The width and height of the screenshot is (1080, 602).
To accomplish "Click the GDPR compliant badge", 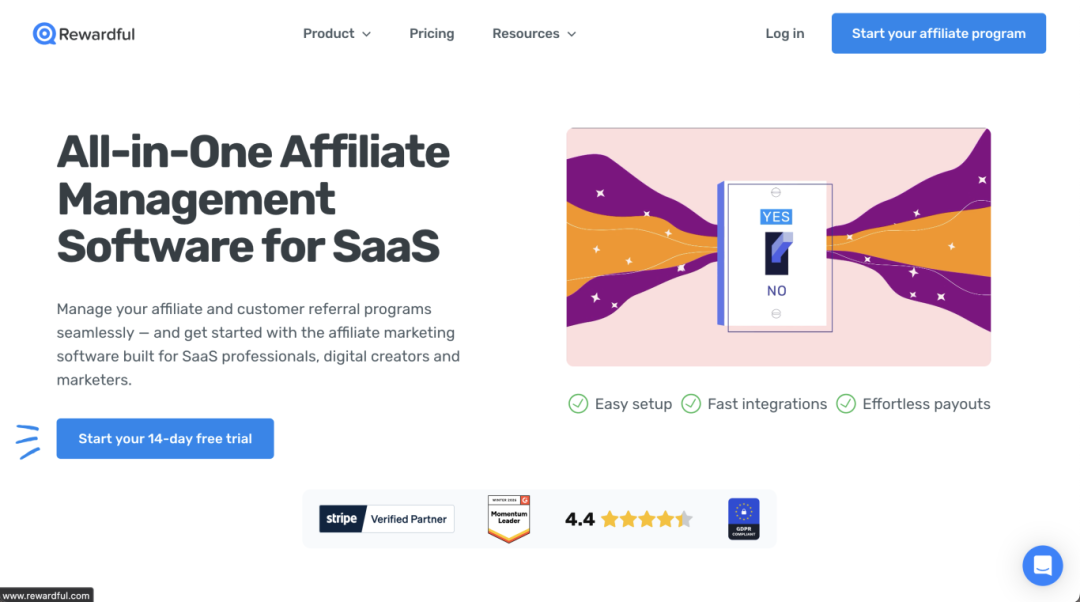I will coord(744,519).
